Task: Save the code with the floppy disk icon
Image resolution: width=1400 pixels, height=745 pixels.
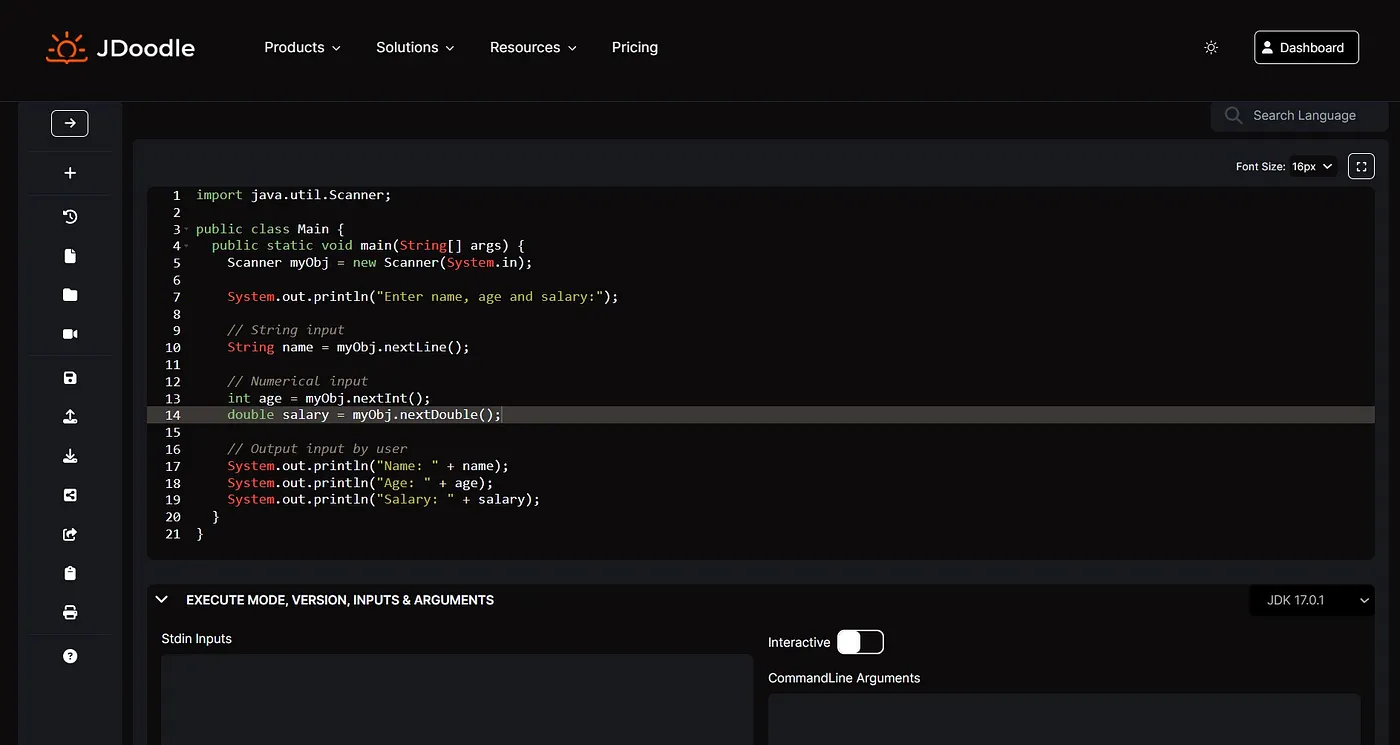Action: (70, 378)
